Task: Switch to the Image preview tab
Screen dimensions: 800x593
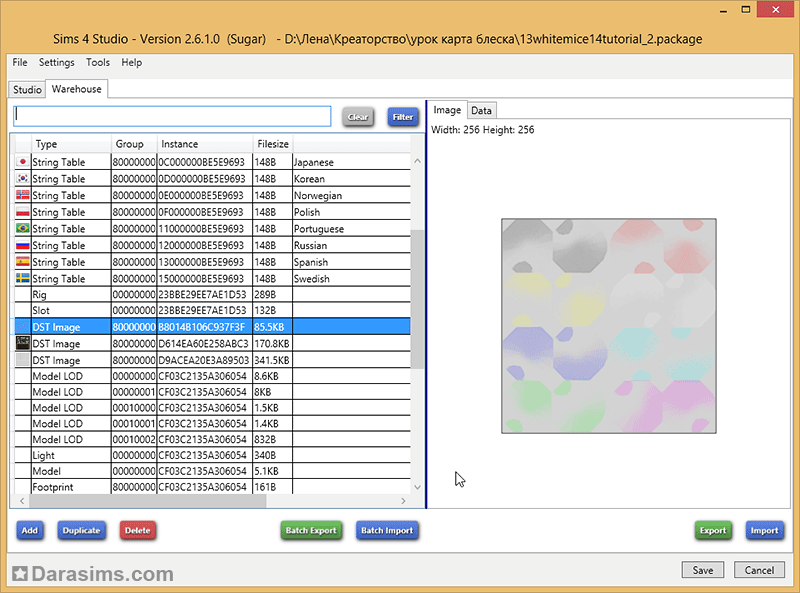Action: (x=447, y=110)
